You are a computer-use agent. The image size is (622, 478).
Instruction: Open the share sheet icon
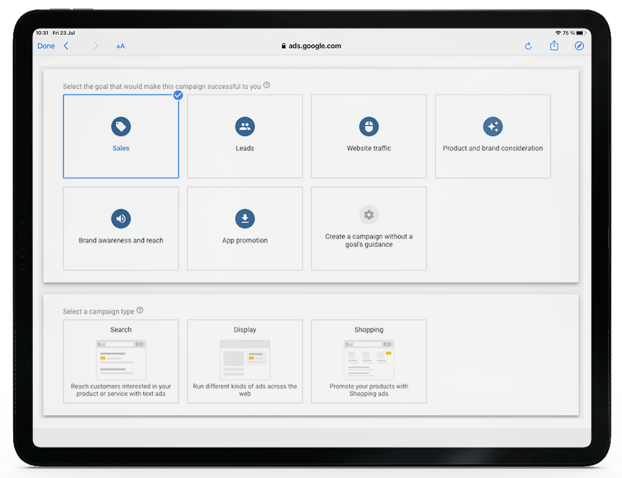554,46
